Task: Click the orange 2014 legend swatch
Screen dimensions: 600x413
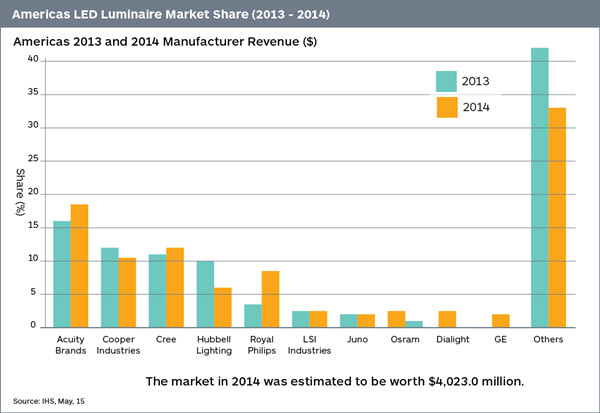Action: click(x=447, y=107)
